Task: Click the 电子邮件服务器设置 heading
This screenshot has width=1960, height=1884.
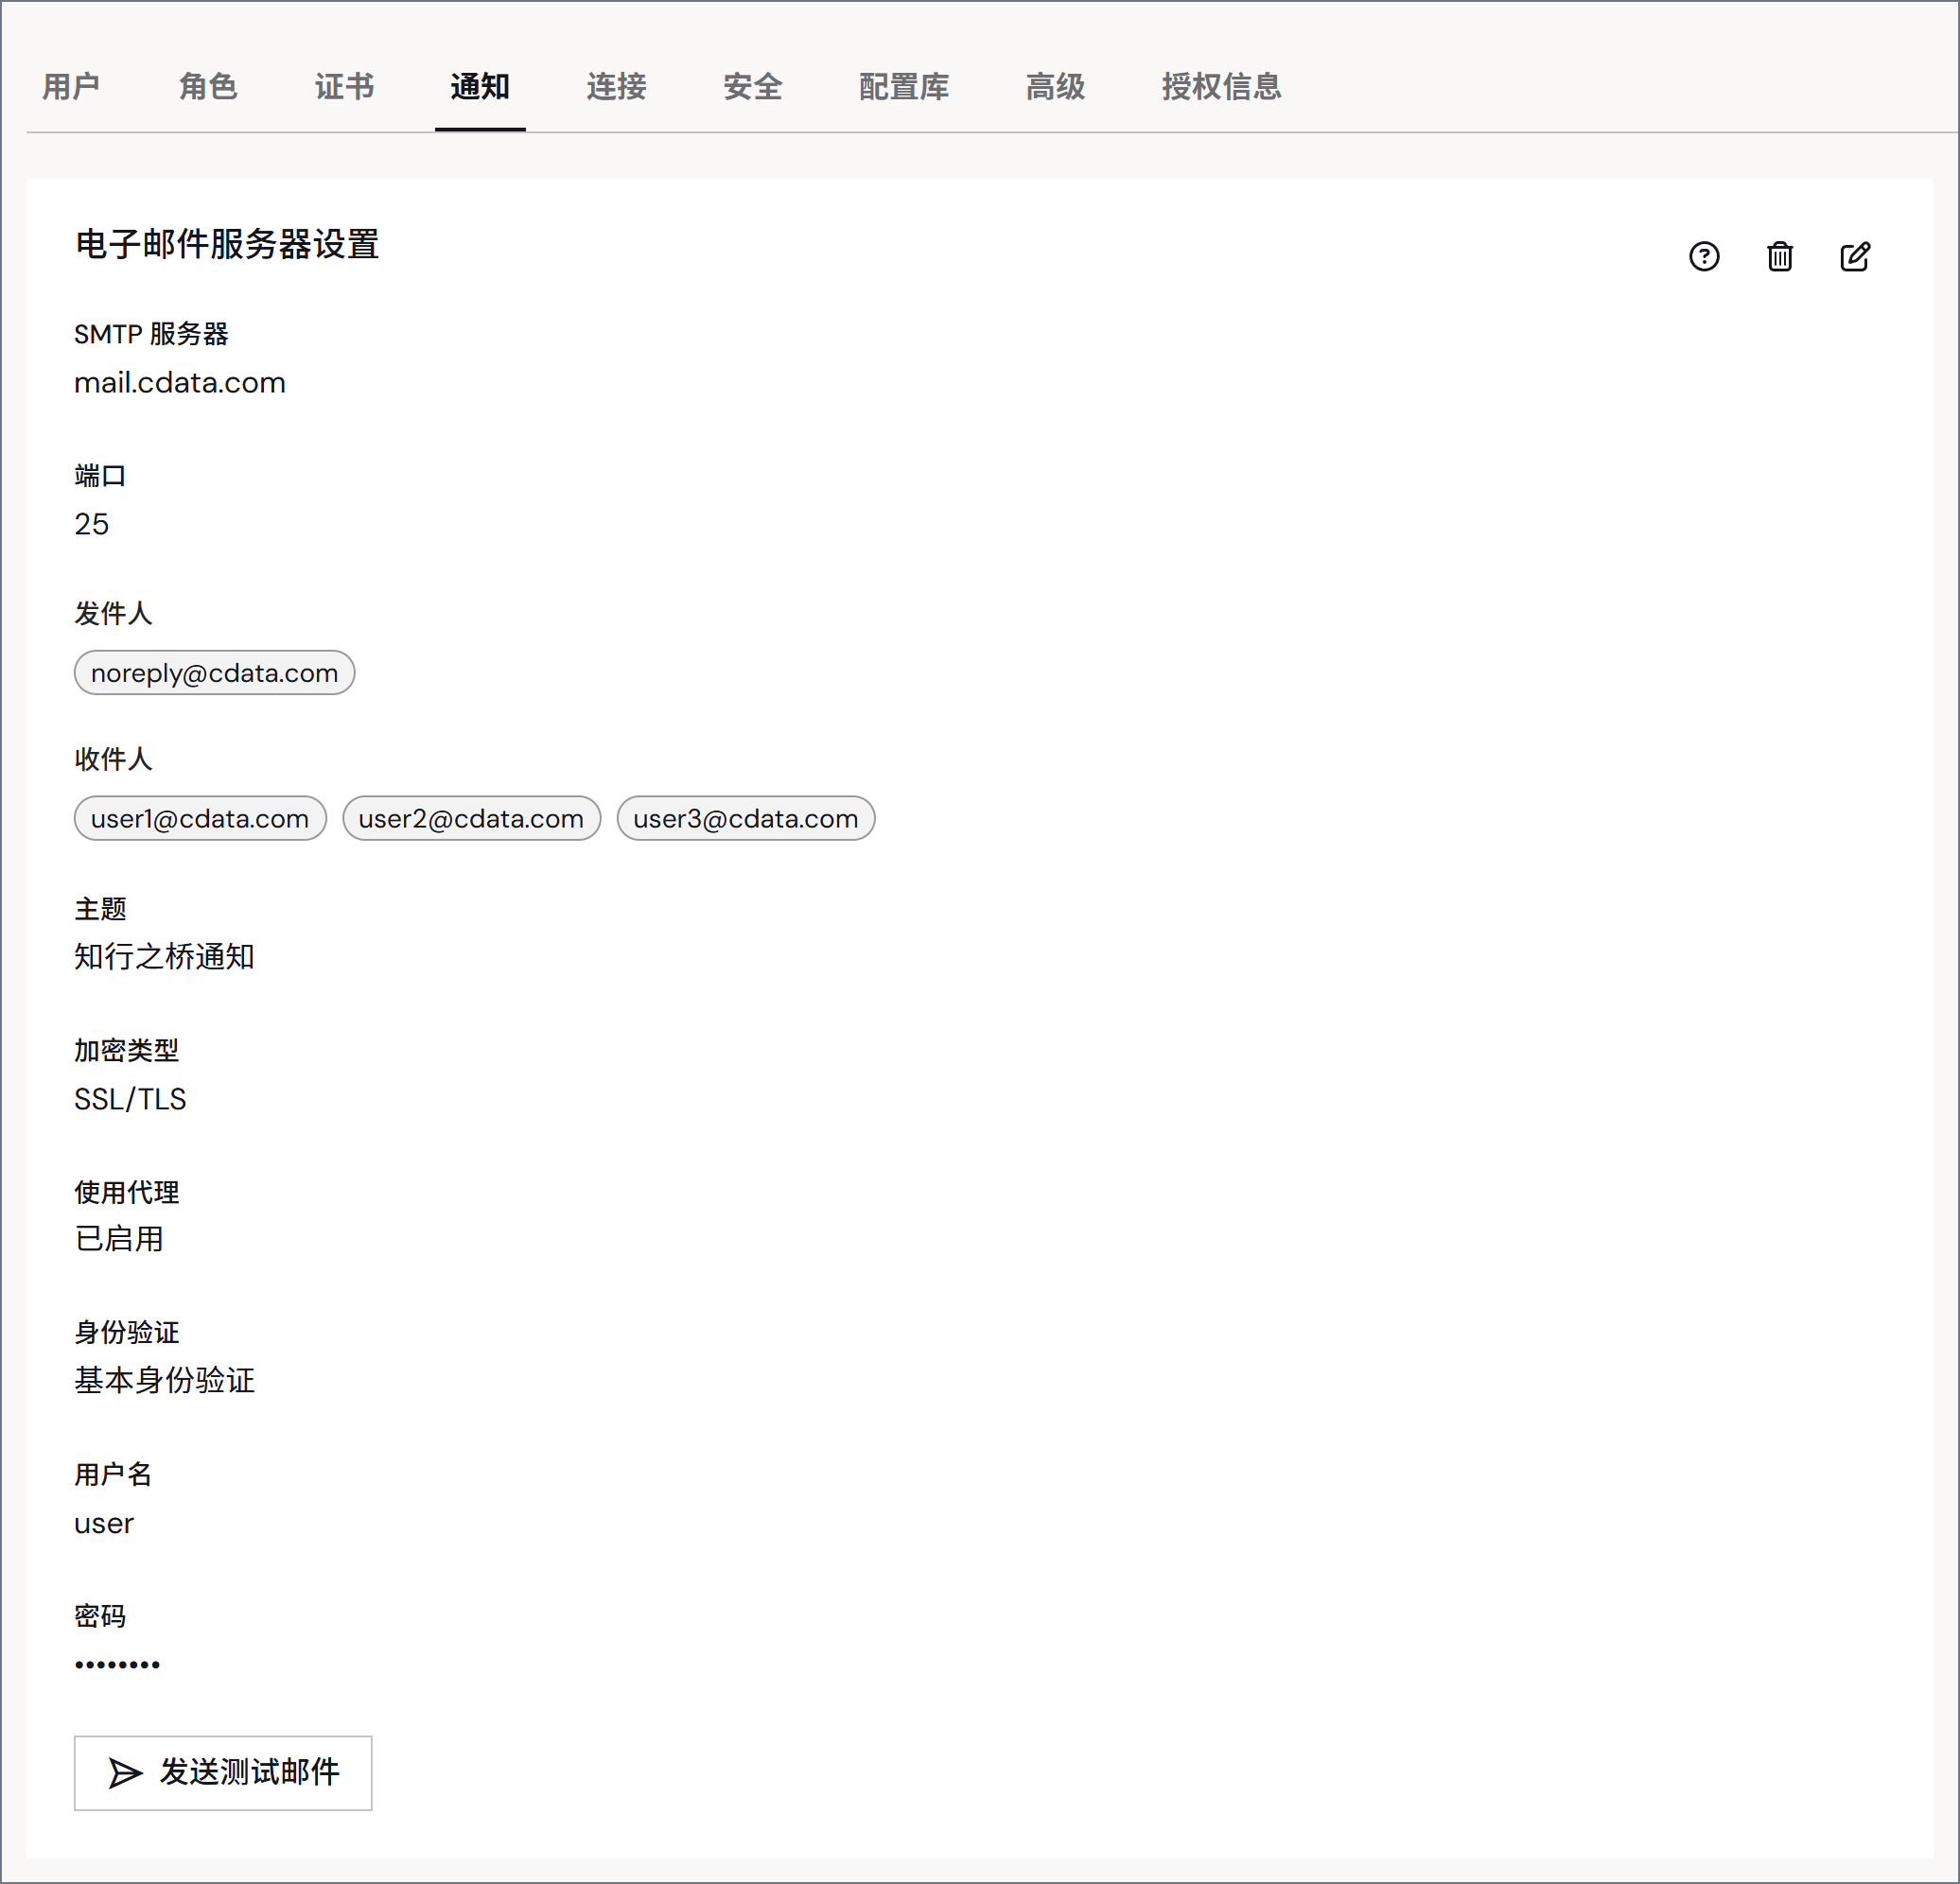Action: click(227, 244)
